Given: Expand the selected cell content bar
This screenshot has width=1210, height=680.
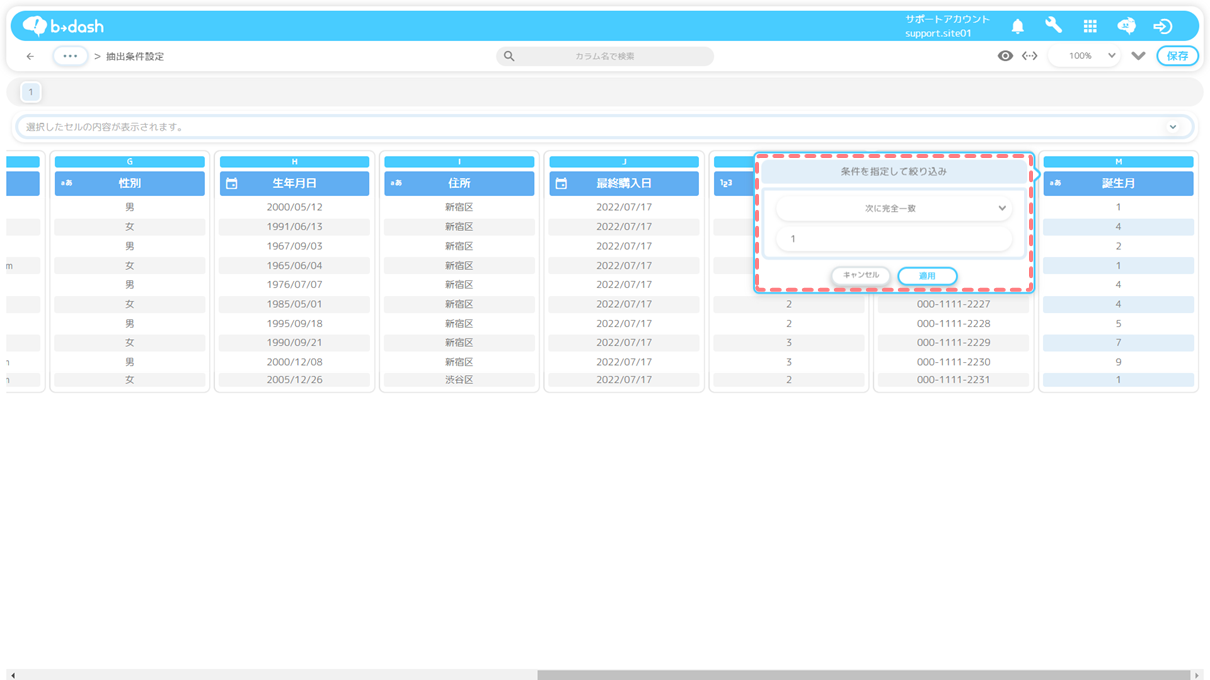Looking at the screenshot, I should 1173,127.
